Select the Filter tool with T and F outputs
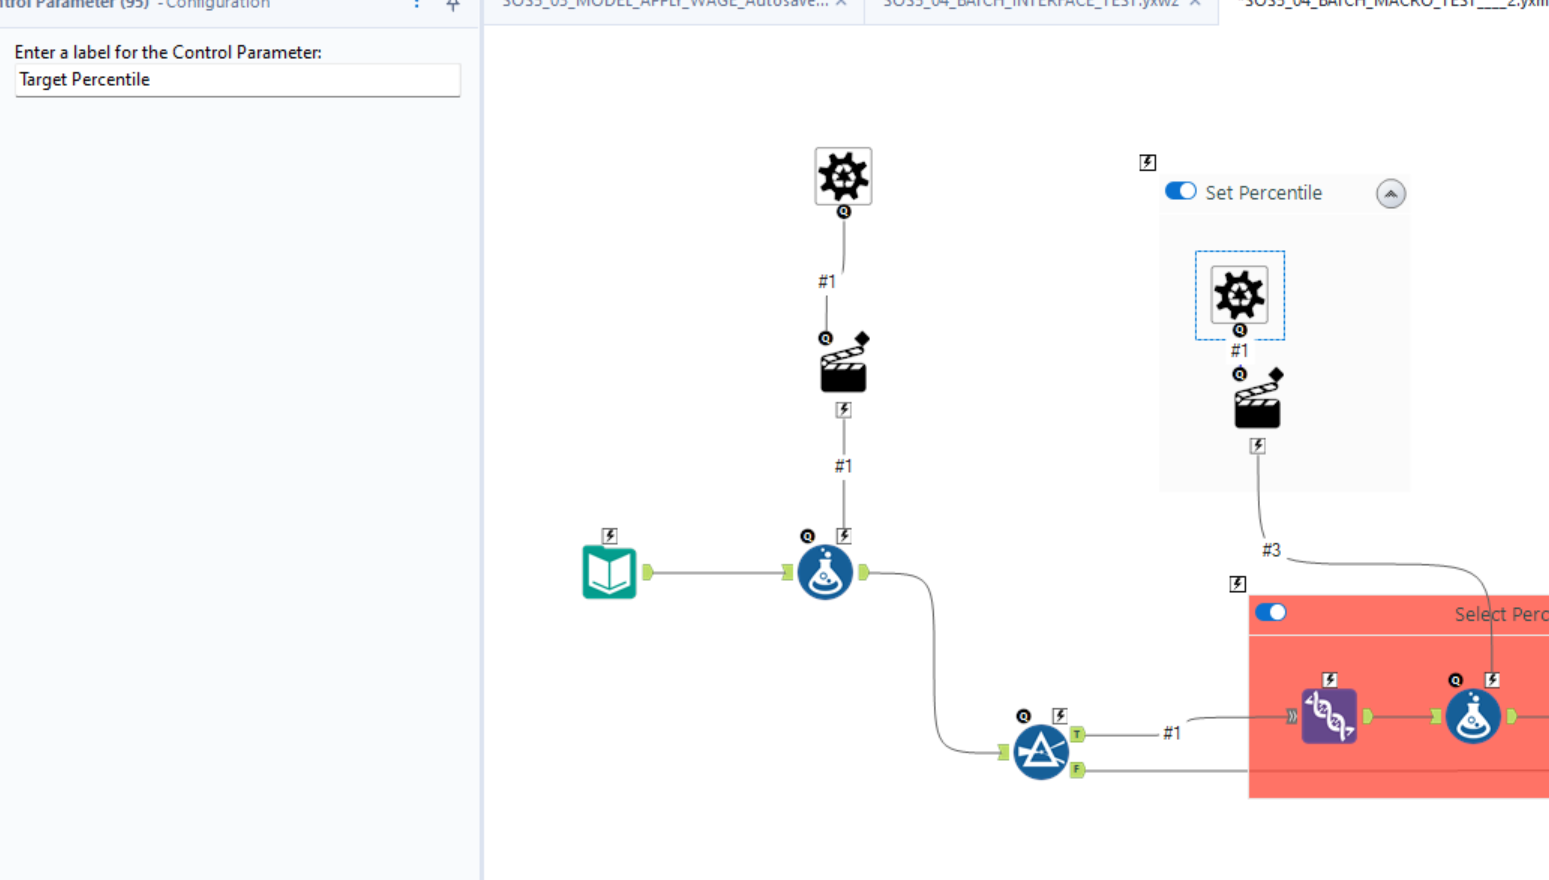 [1040, 751]
